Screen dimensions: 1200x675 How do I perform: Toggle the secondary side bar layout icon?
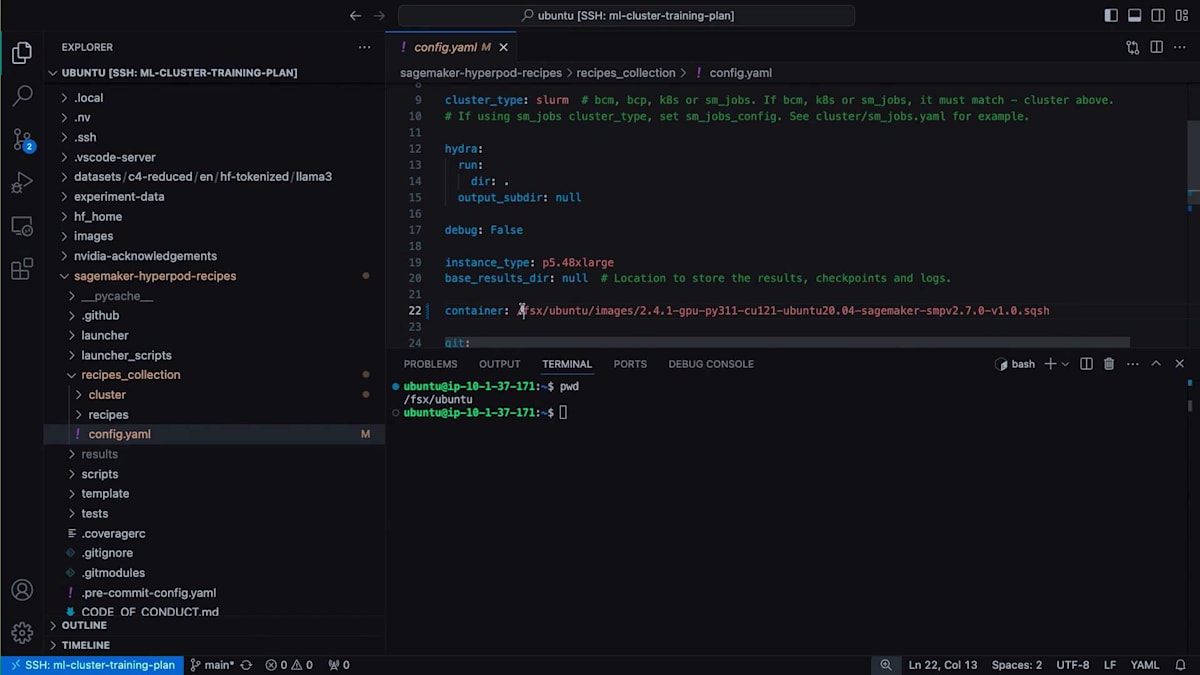point(1158,16)
